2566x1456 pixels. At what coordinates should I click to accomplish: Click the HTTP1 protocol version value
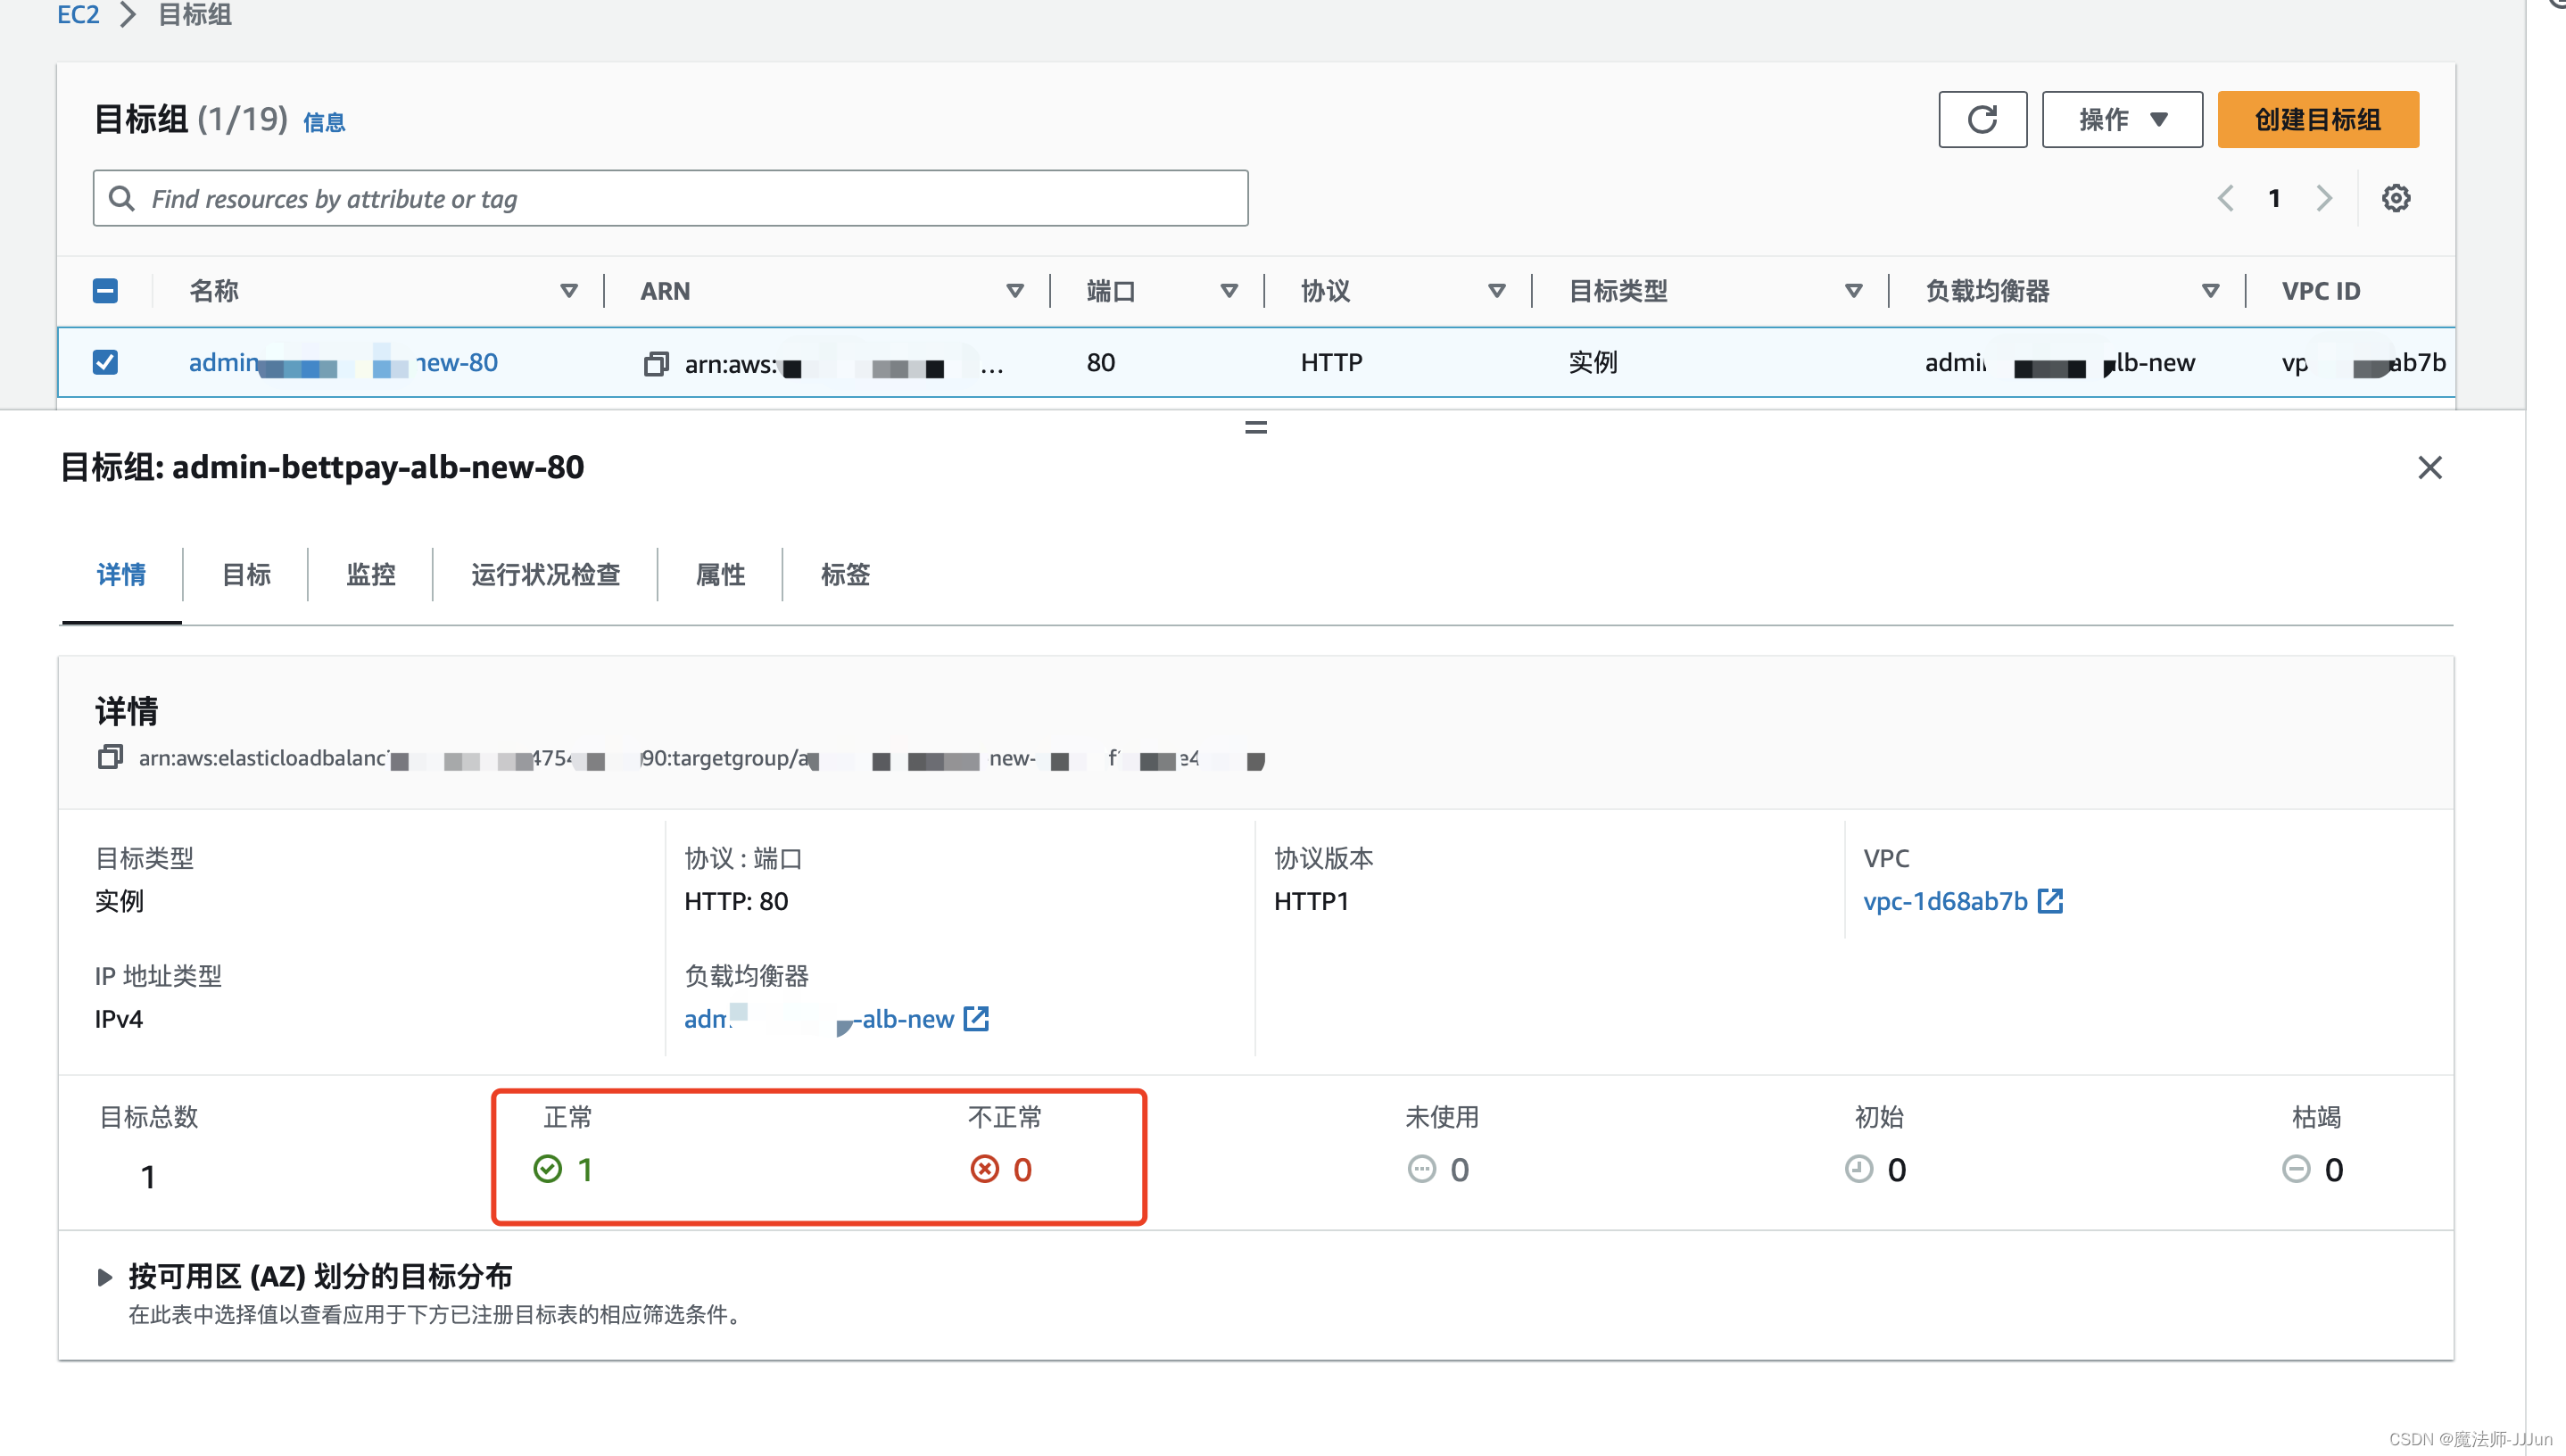1312,901
